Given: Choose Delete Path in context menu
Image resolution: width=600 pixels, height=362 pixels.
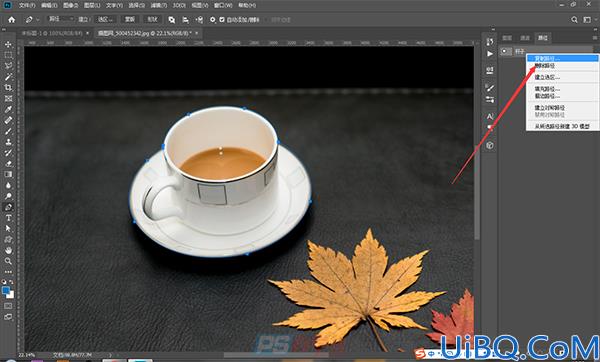Looking at the screenshot, I should tap(562, 66).
